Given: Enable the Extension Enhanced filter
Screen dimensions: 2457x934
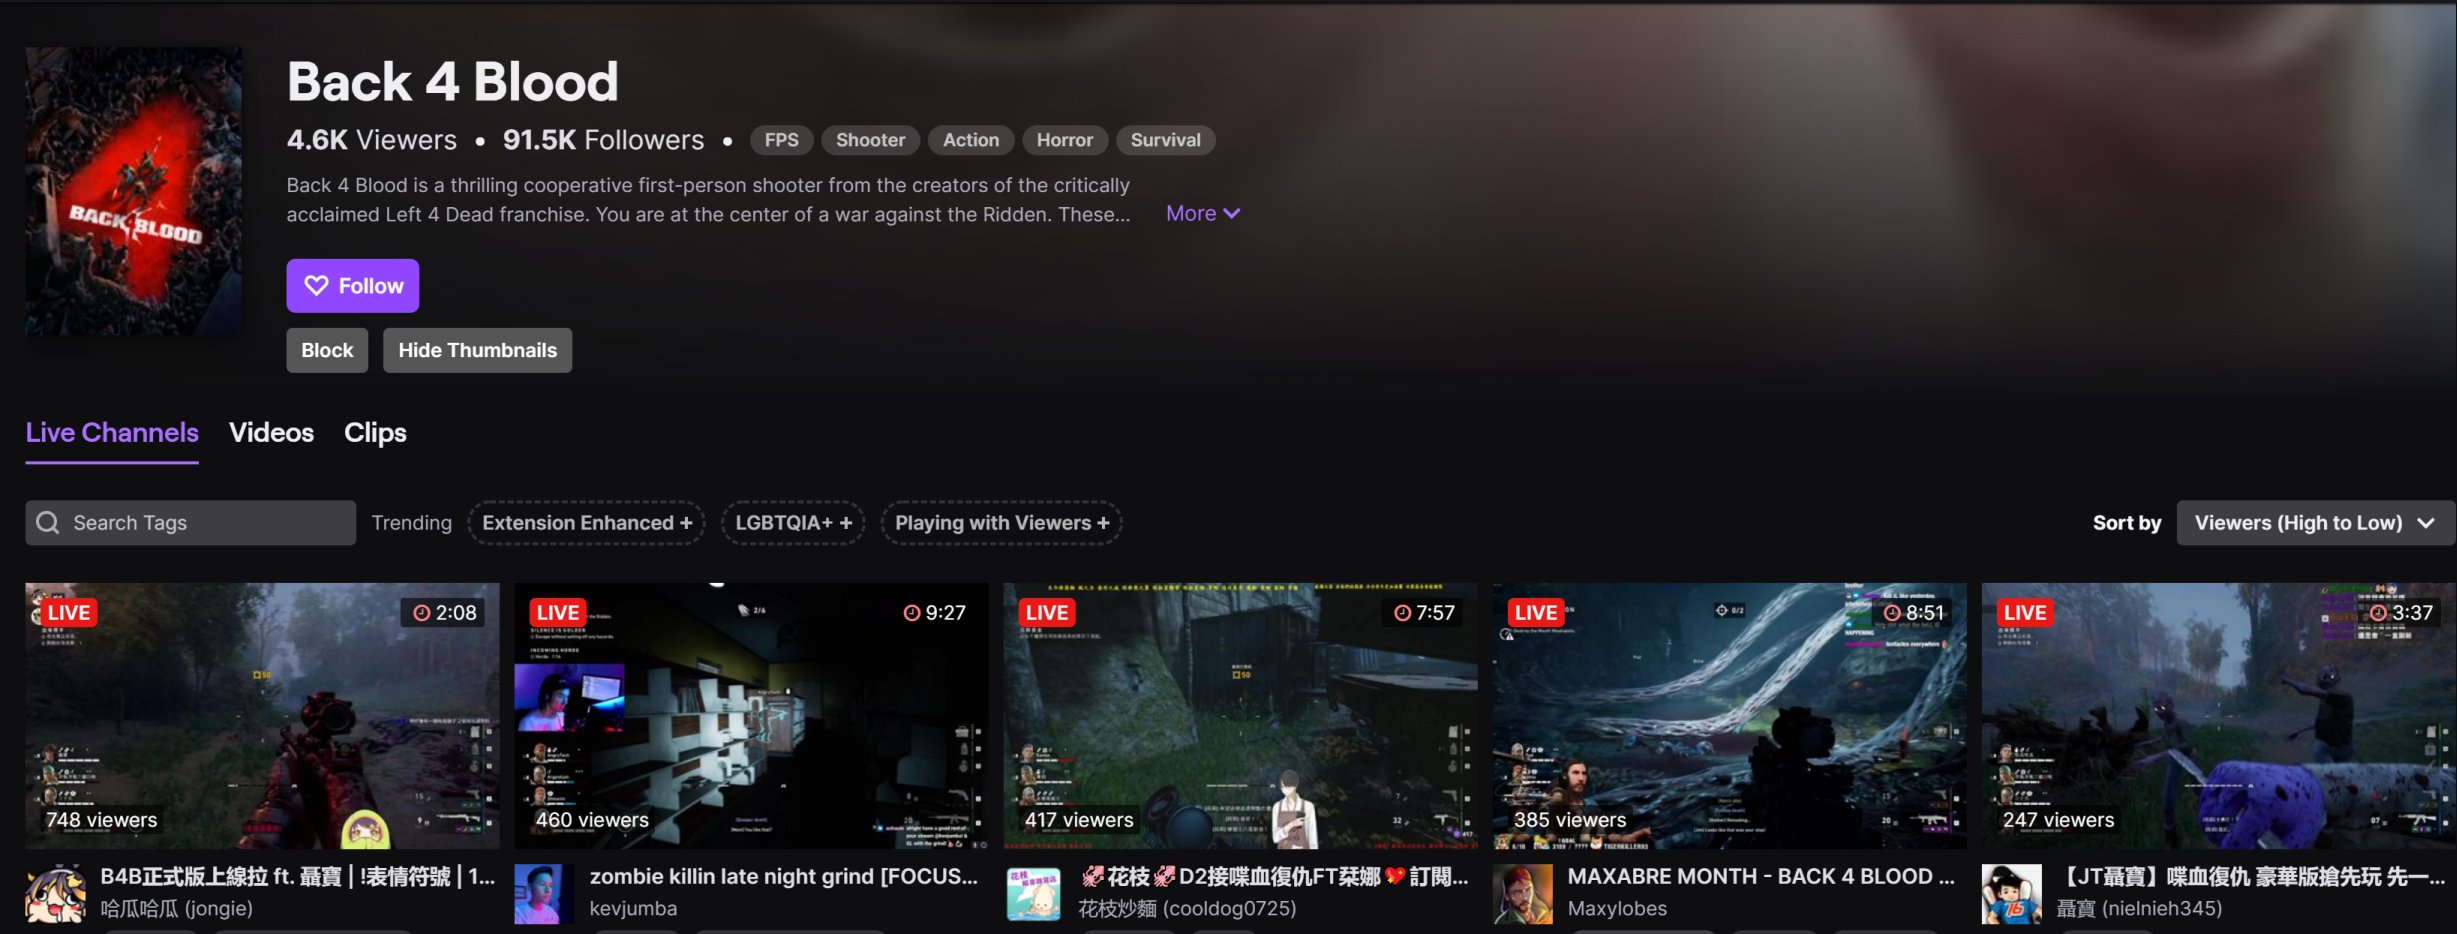Looking at the screenshot, I should point(586,522).
